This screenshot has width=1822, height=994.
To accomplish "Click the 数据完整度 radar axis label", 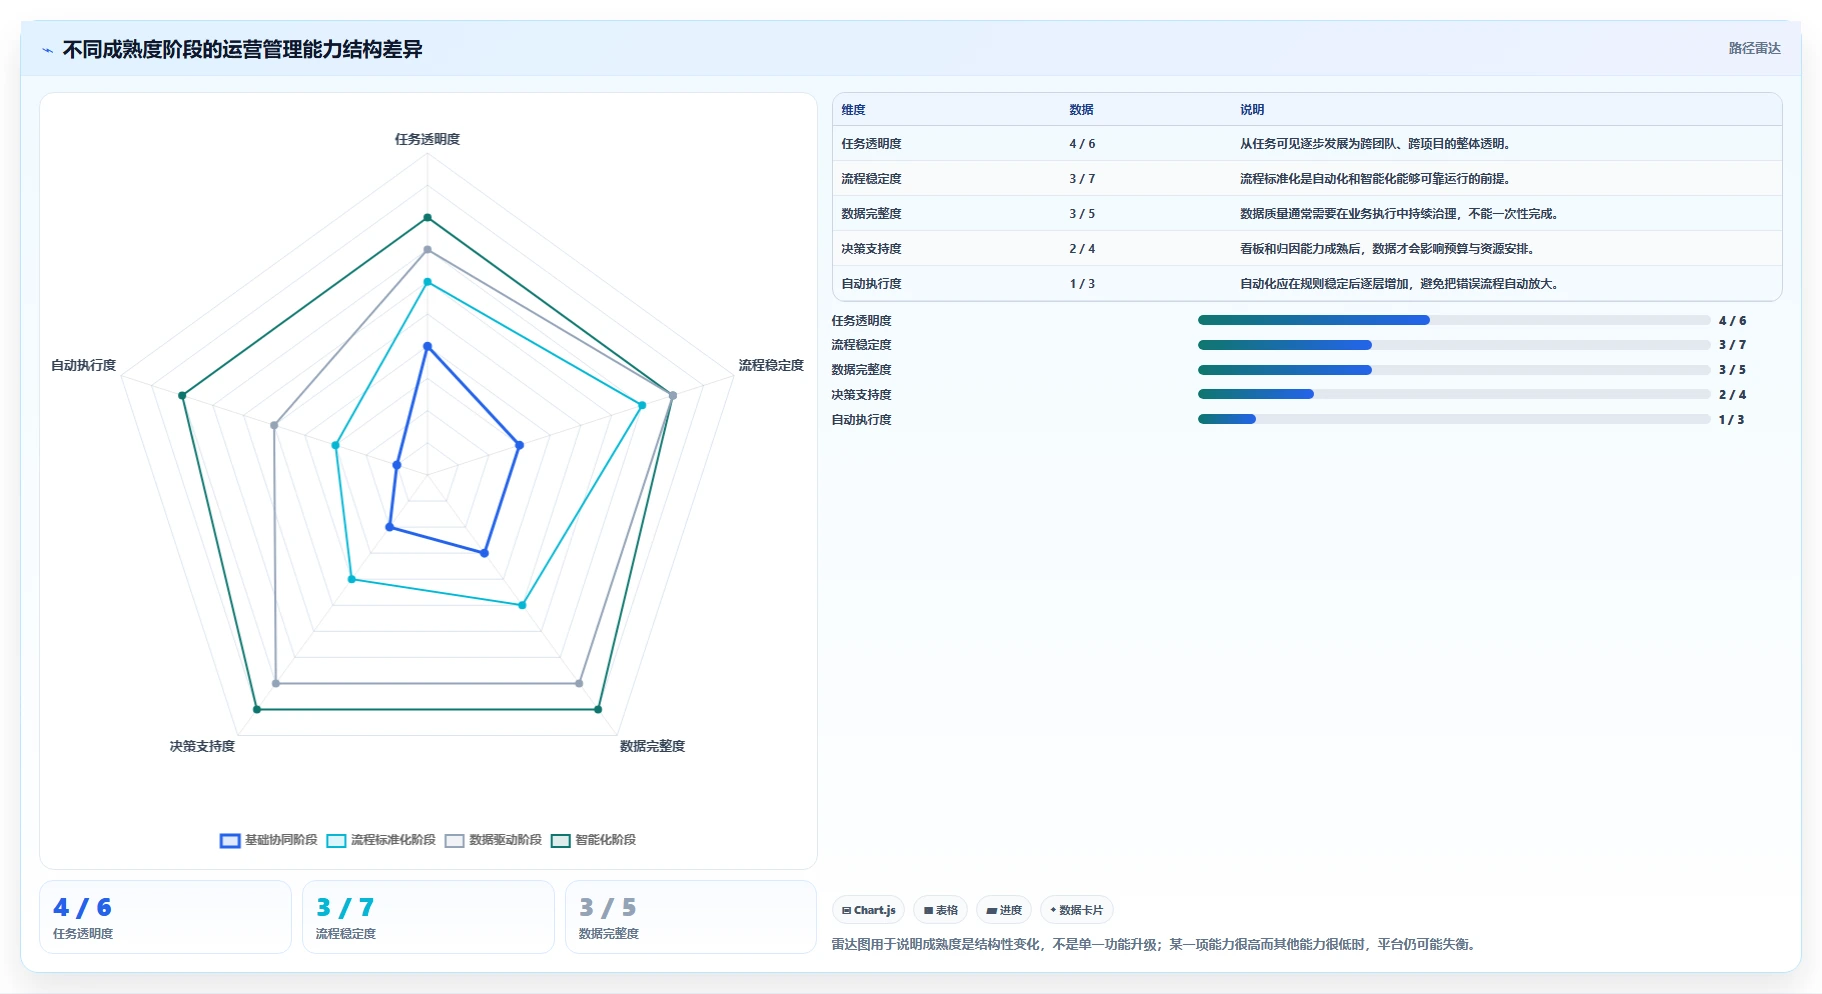I will coord(652,746).
